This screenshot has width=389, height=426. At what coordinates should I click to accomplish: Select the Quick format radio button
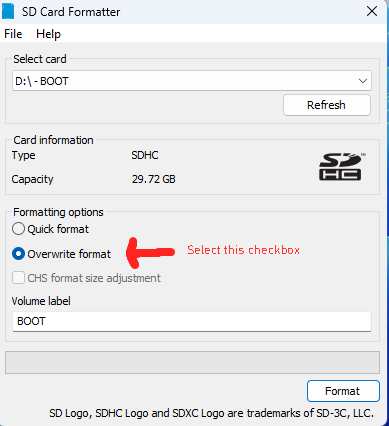[18, 229]
